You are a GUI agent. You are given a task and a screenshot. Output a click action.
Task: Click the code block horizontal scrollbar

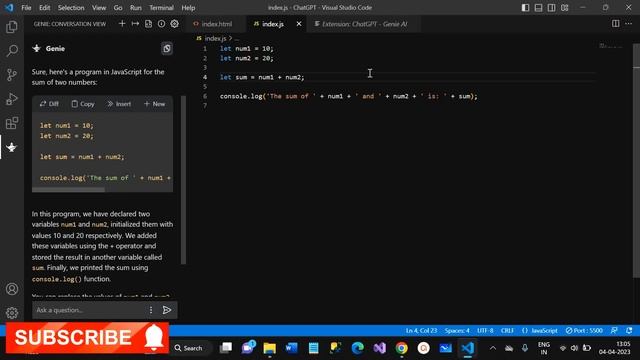[x=69, y=189]
